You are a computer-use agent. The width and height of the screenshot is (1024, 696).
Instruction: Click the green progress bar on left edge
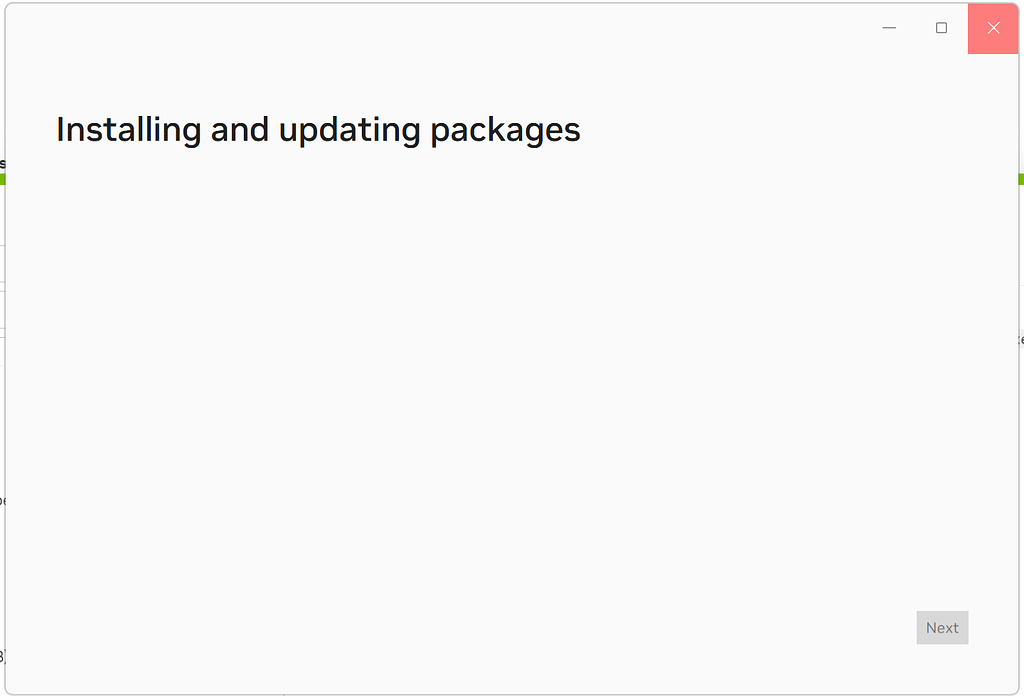point(3,179)
